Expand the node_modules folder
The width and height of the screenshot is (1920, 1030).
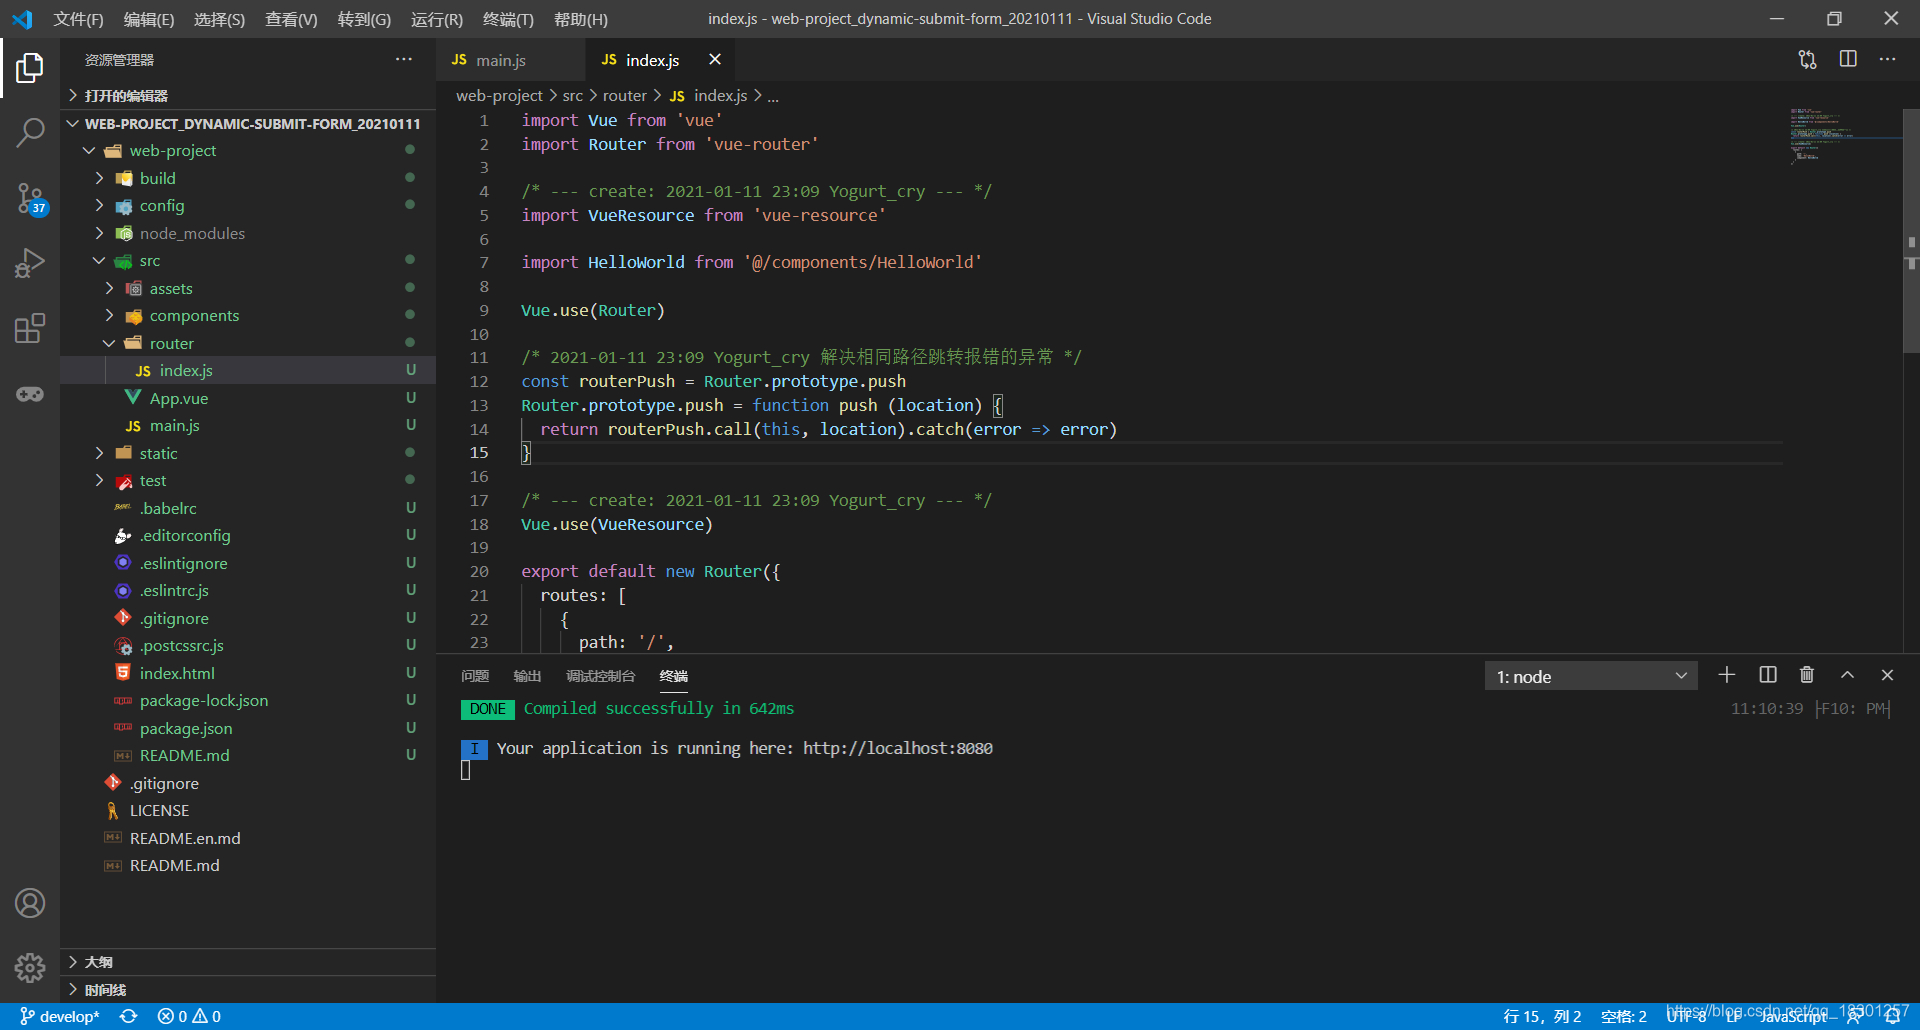point(248,233)
